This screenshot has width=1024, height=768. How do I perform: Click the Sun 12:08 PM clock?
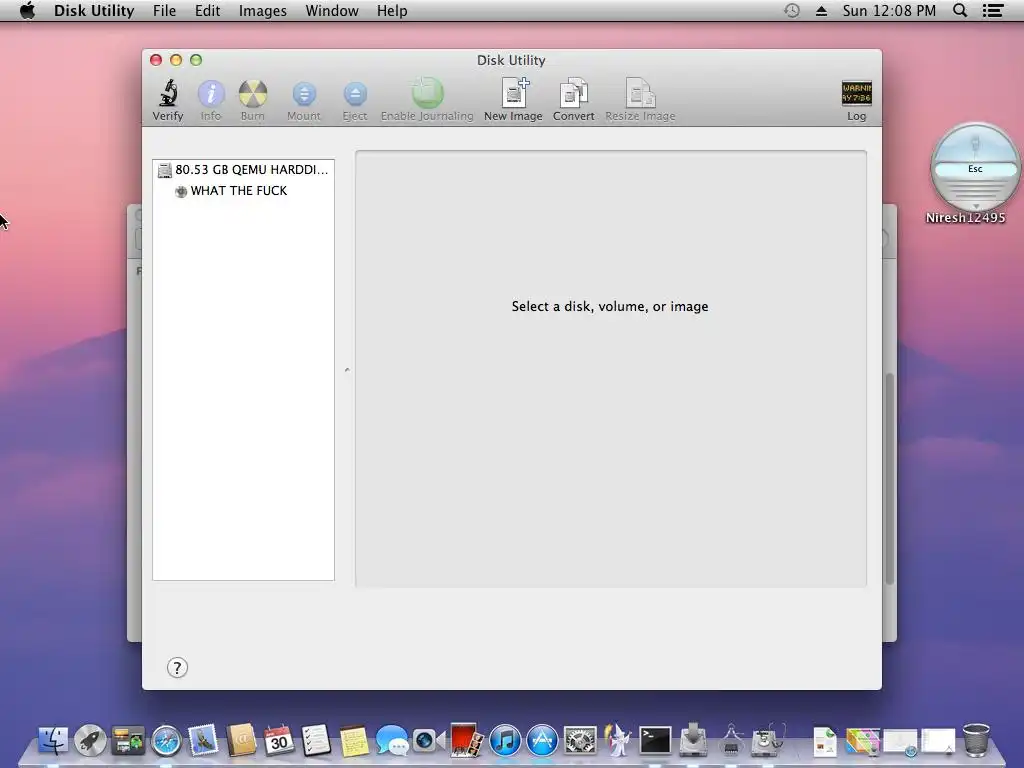pyautogui.click(x=889, y=10)
